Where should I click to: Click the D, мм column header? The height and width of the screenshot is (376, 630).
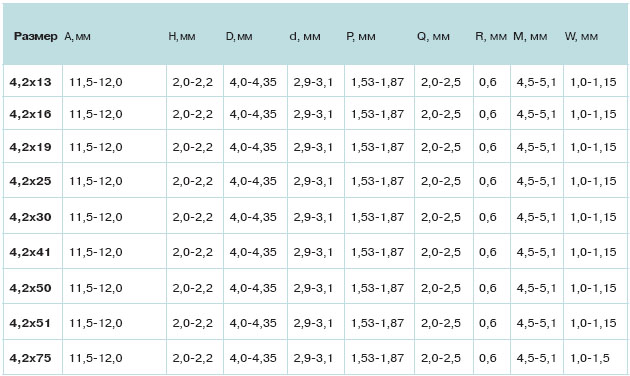(x=239, y=37)
